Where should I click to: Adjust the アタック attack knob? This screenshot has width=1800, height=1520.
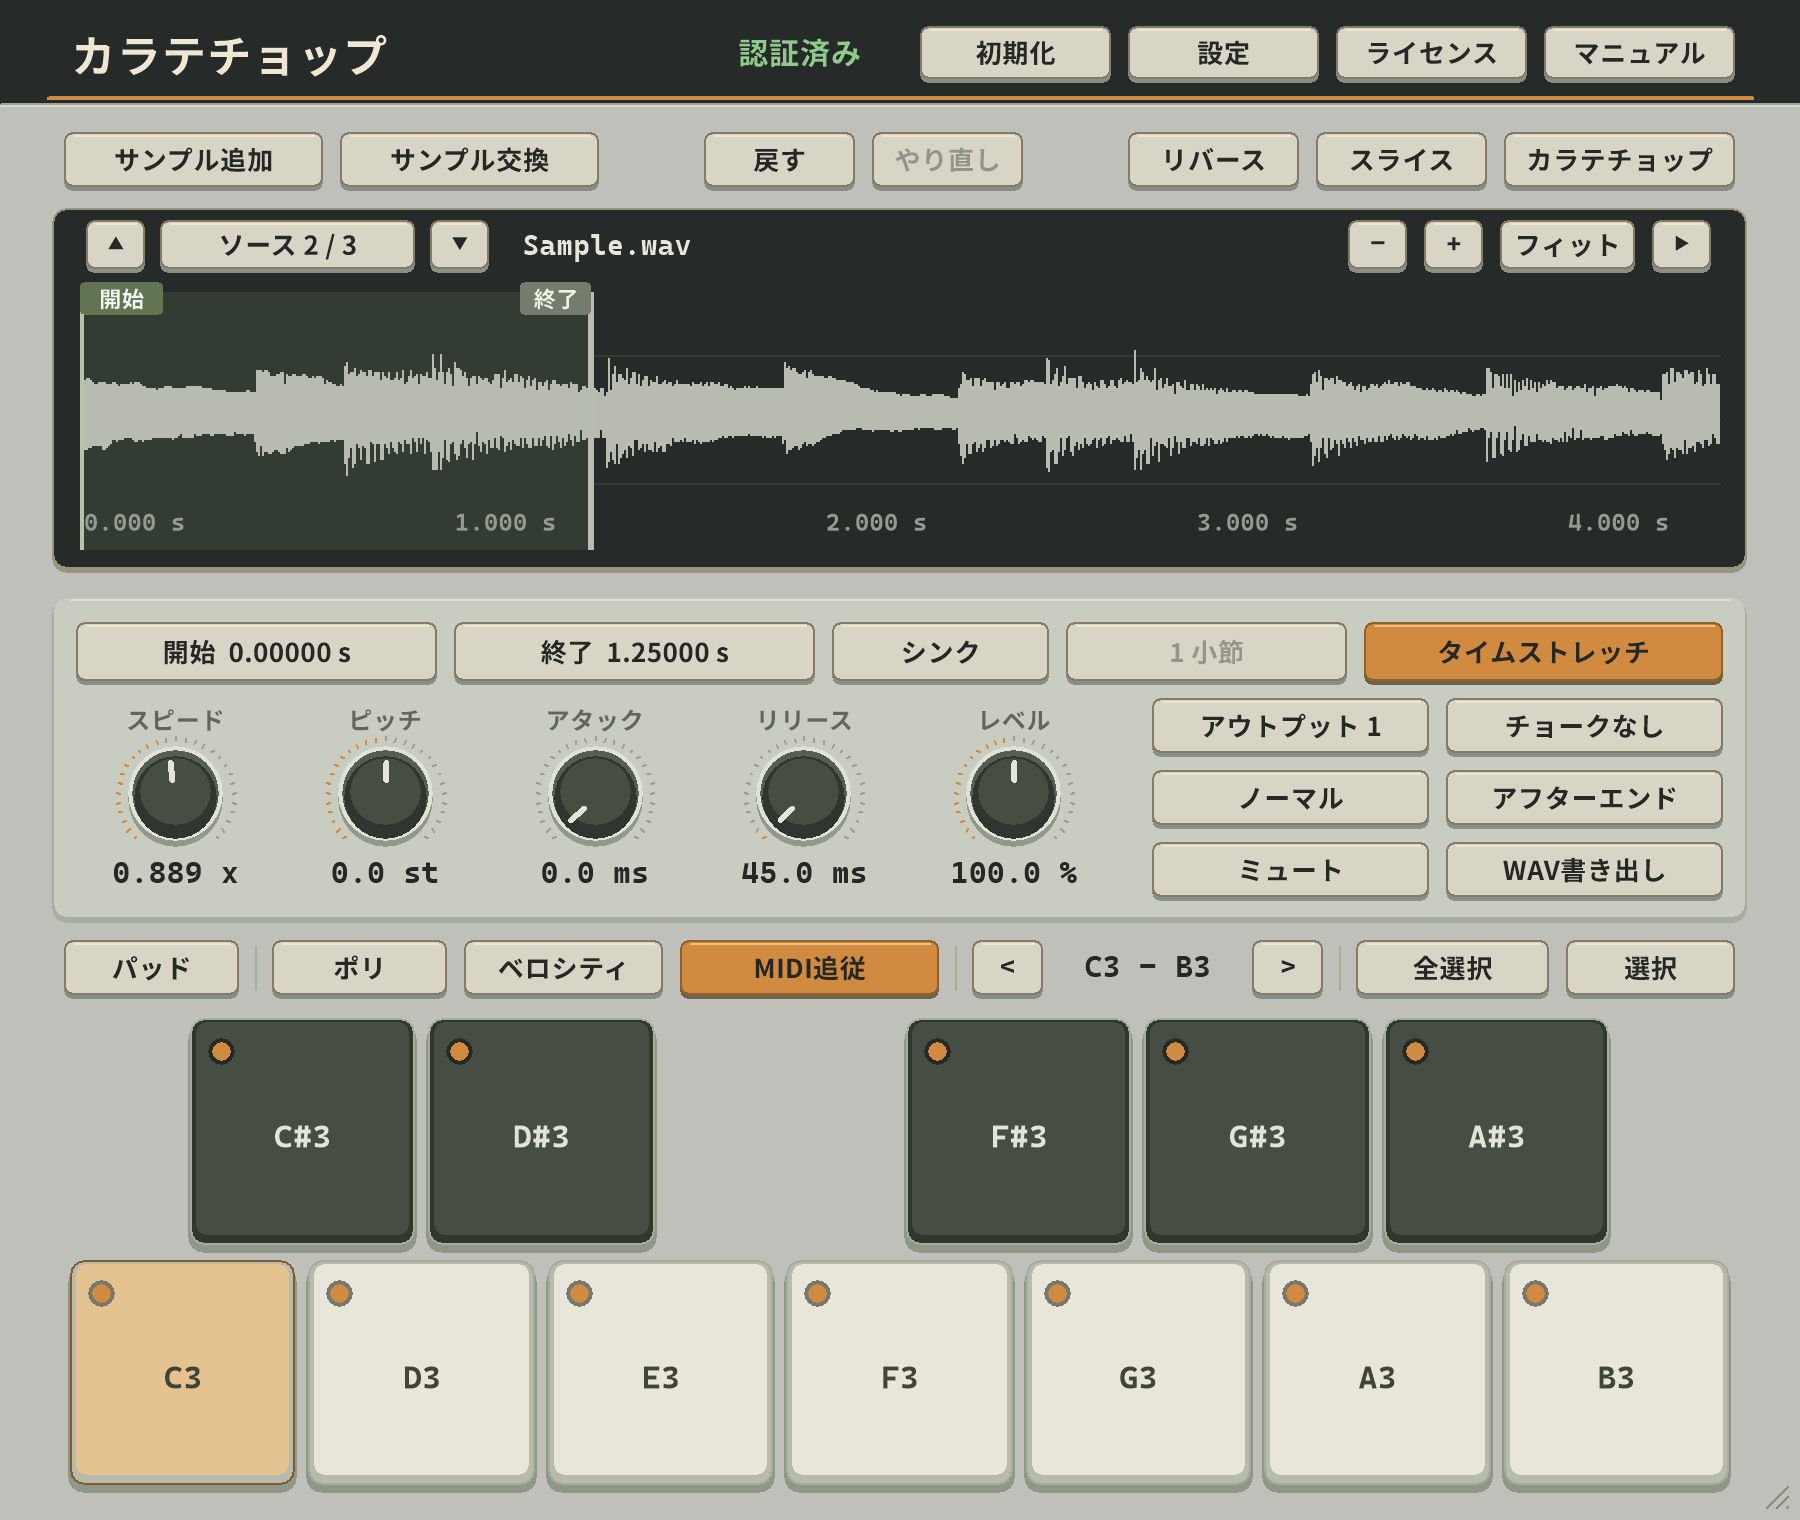(596, 795)
